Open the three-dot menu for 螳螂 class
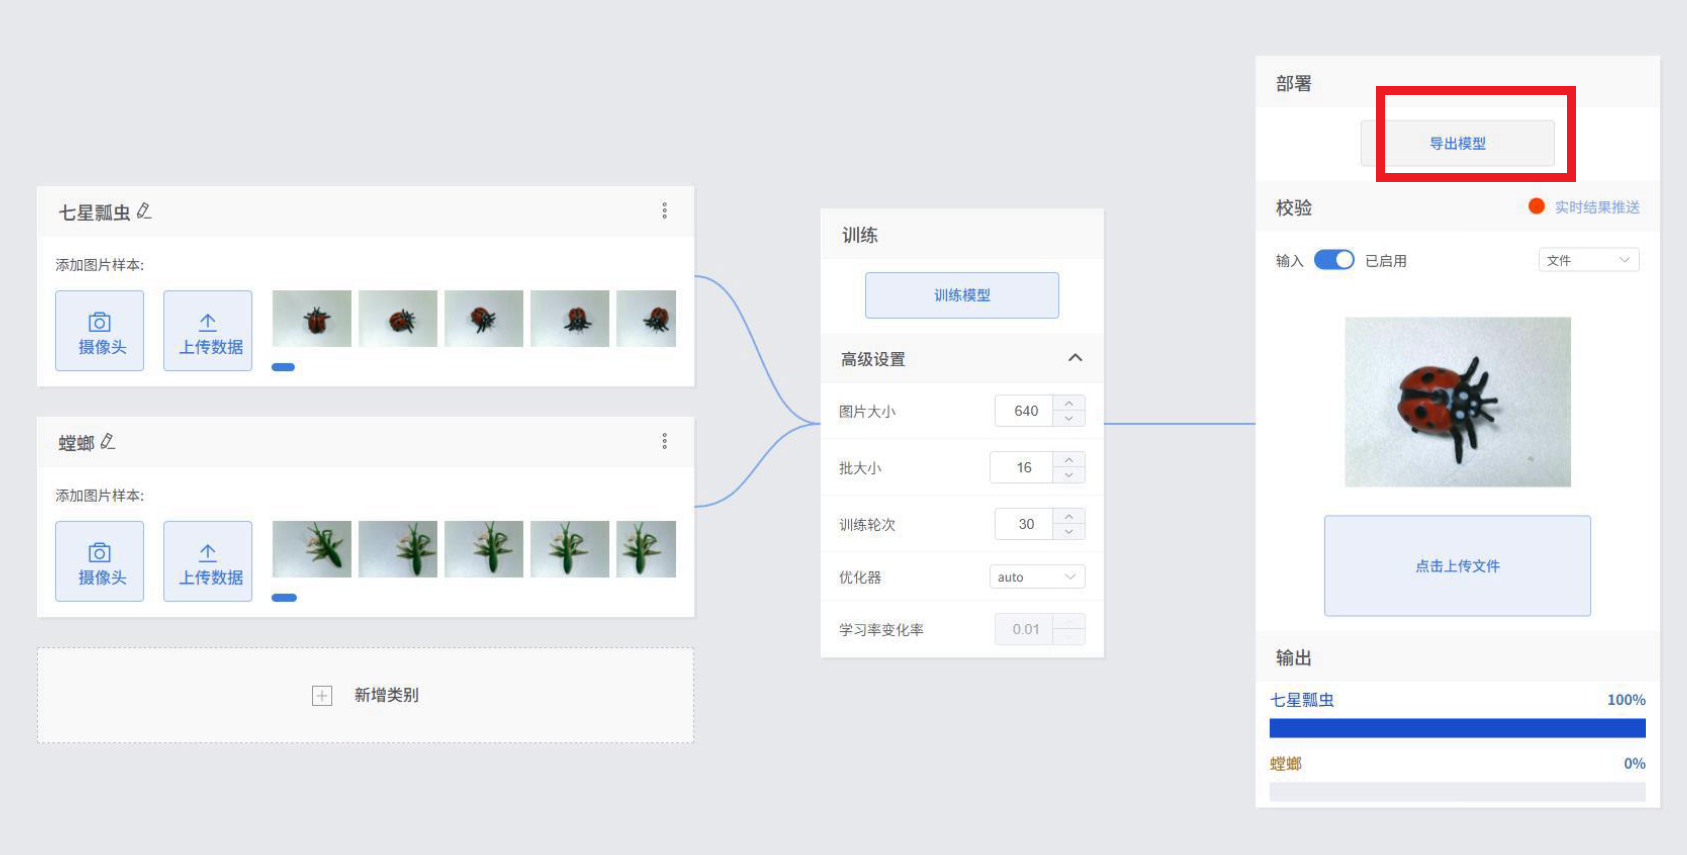Screen dimensions: 1687x855 [x=664, y=441]
